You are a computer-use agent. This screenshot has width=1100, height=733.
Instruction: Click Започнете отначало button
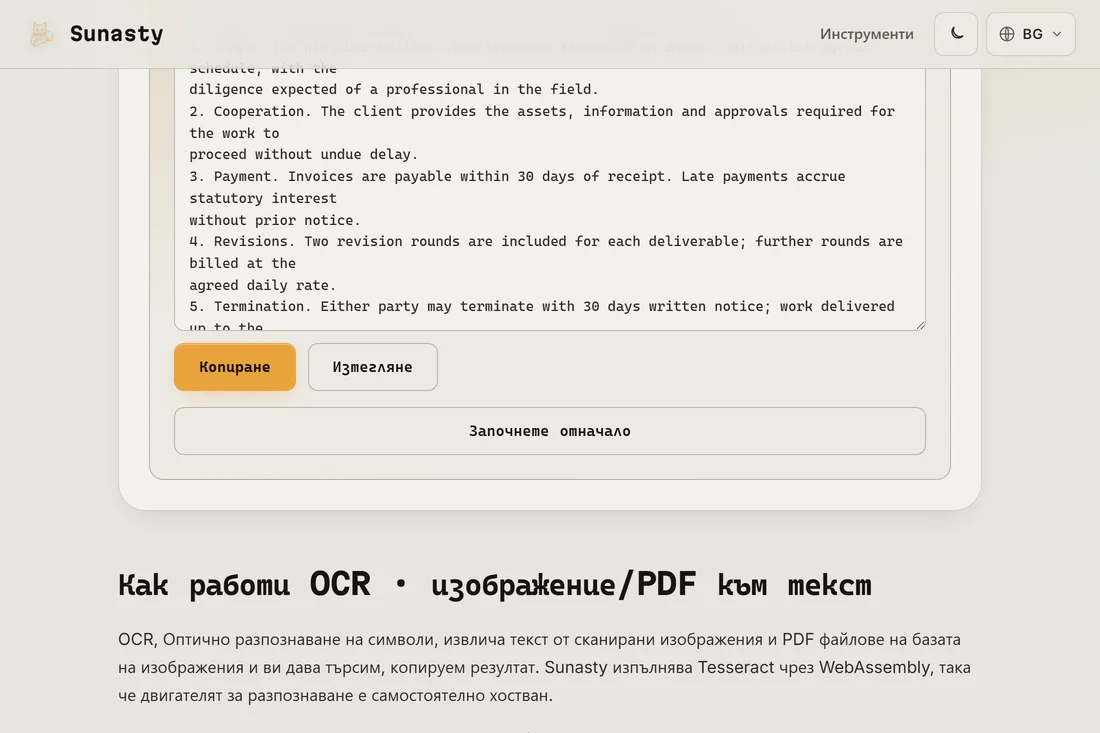click(549, 431)
